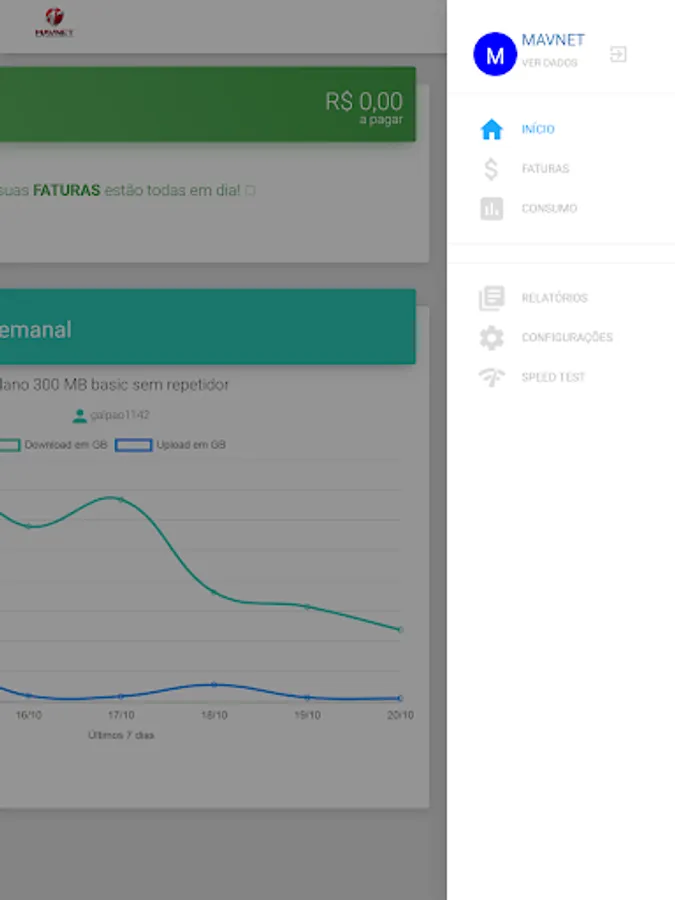
Task: Click the Últimos 7 dias caption
Action: pyautogui.click(x=121, y=735)
